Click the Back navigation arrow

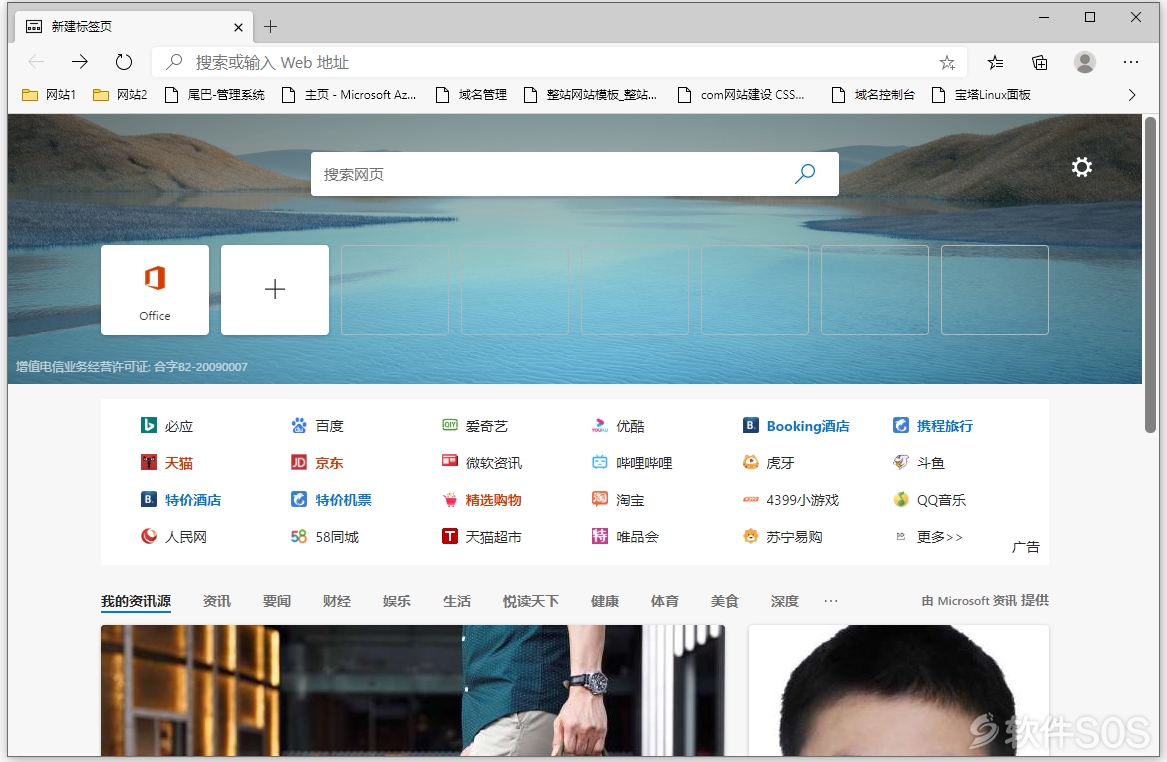pyautogui.click(x=36, y=62)
